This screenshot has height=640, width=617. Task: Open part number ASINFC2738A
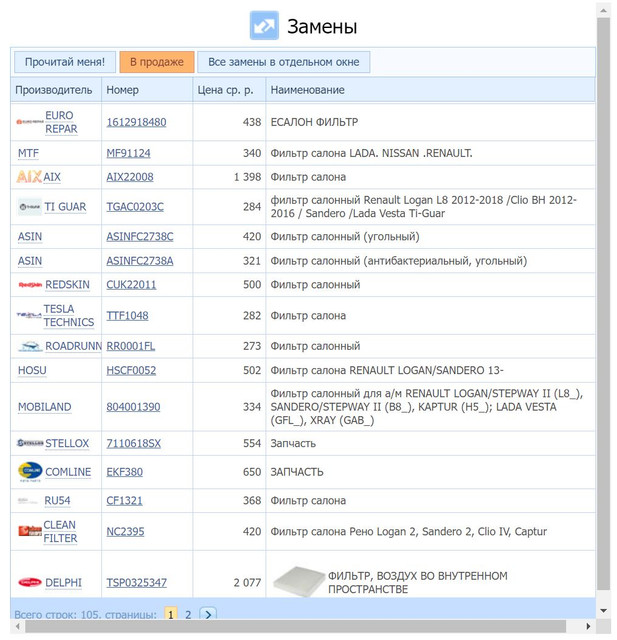(x=140, y=261)
